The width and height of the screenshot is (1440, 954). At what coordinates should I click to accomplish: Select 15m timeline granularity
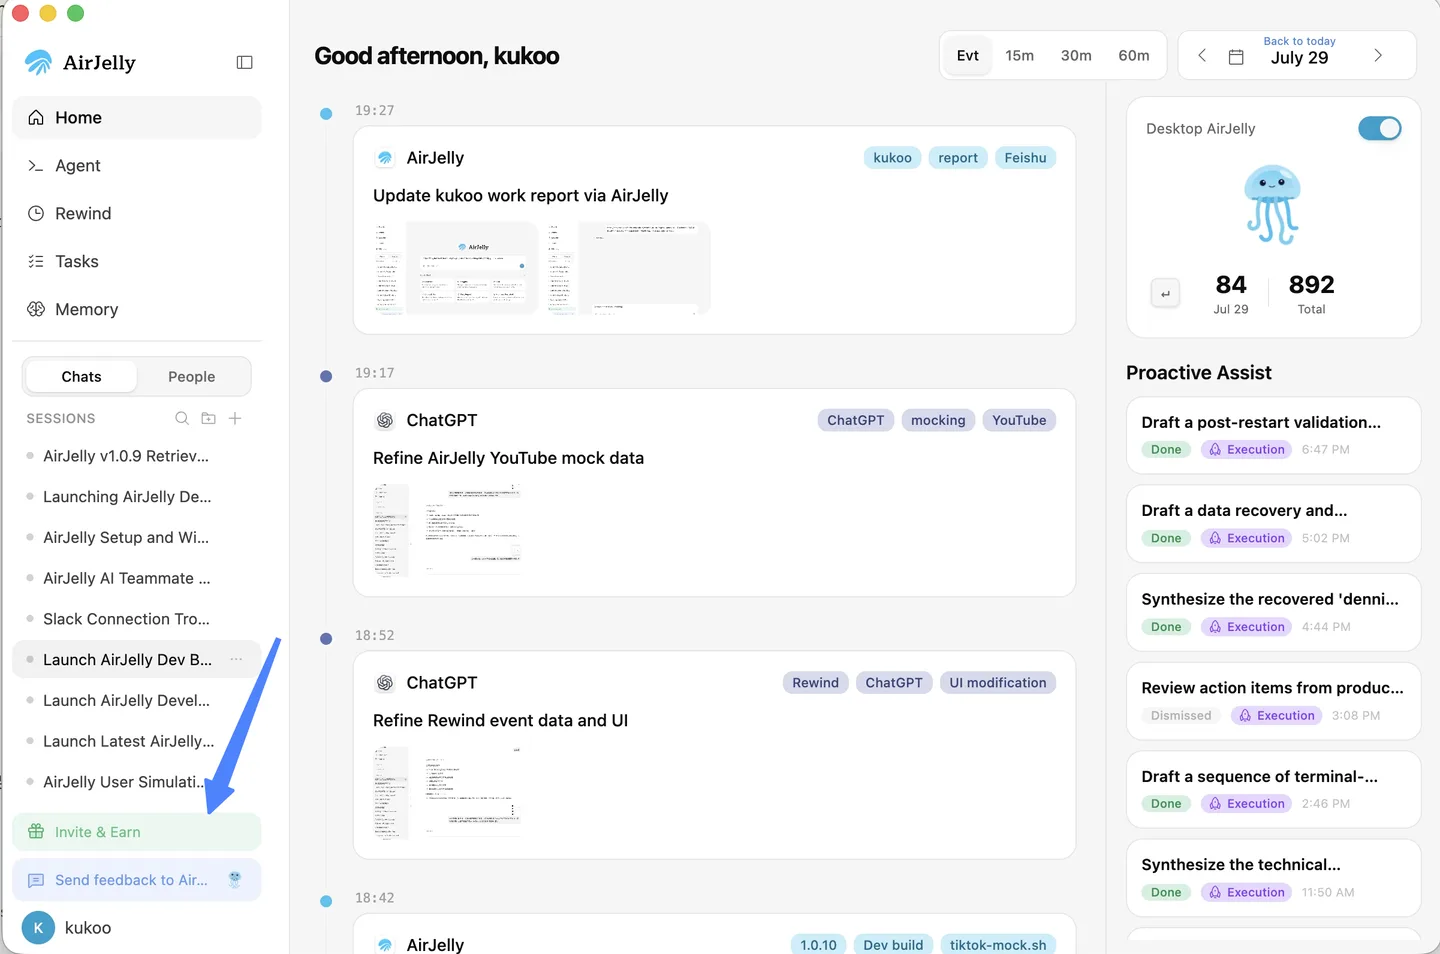(x=1020, y=56)
